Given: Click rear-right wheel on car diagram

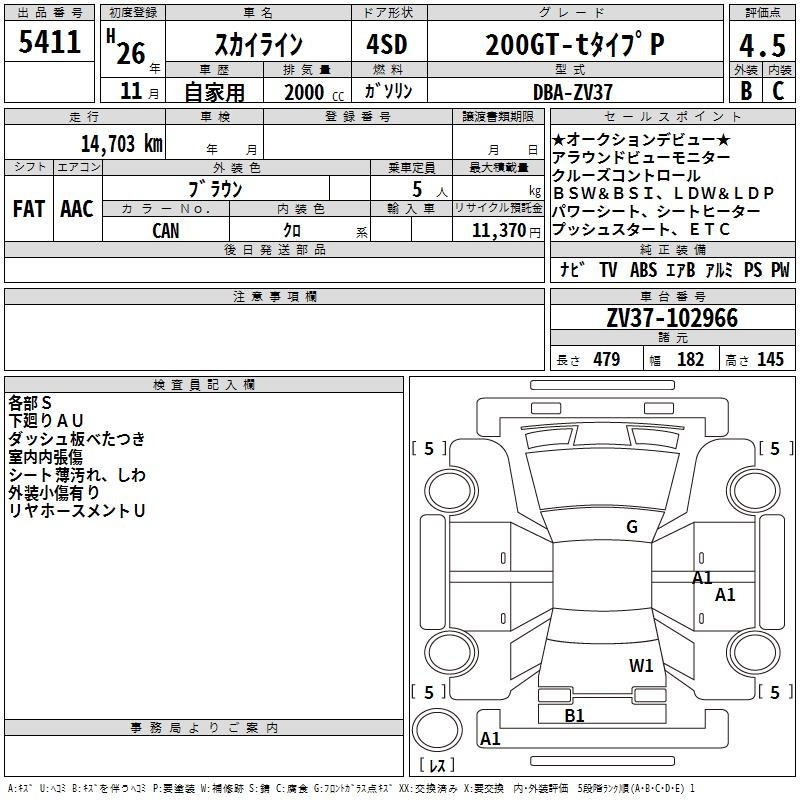Looking at the screenshot, I should click(x=754, y=652).
